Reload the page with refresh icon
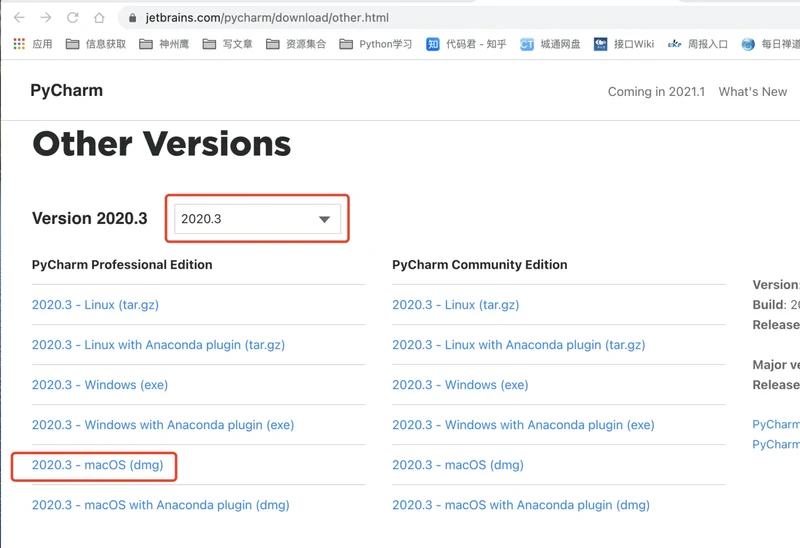The image size is (800, 548). [x=72, y=18]
